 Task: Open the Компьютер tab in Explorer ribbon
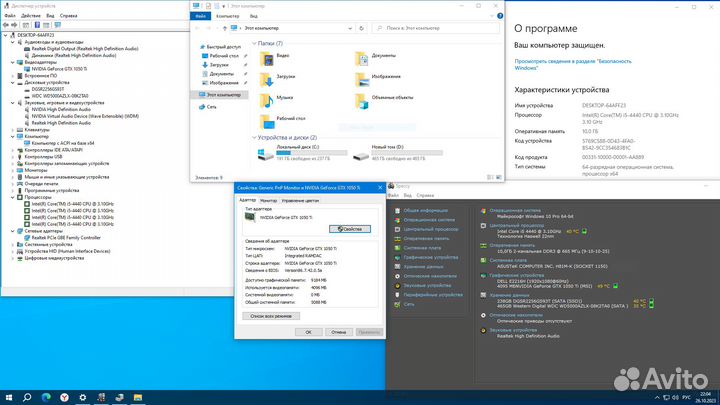click(x=228, y=16)
